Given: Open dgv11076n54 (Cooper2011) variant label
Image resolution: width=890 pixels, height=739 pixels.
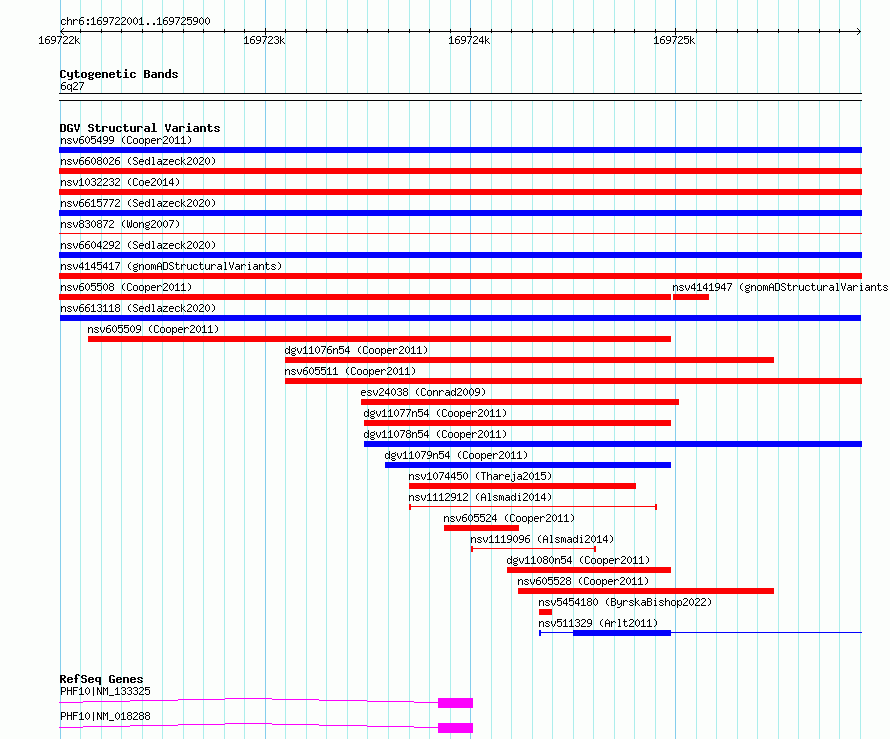Looking at the screenshot, I should pyautogui.click(x=356, y=350).
